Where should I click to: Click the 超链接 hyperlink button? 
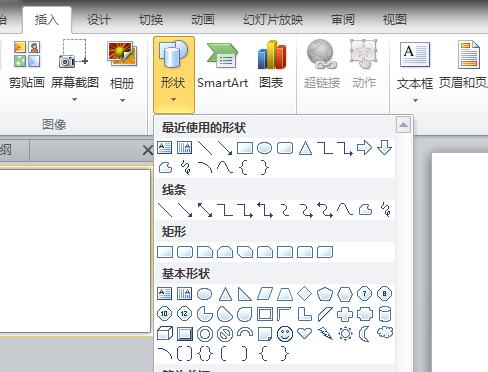pos(322,65)
